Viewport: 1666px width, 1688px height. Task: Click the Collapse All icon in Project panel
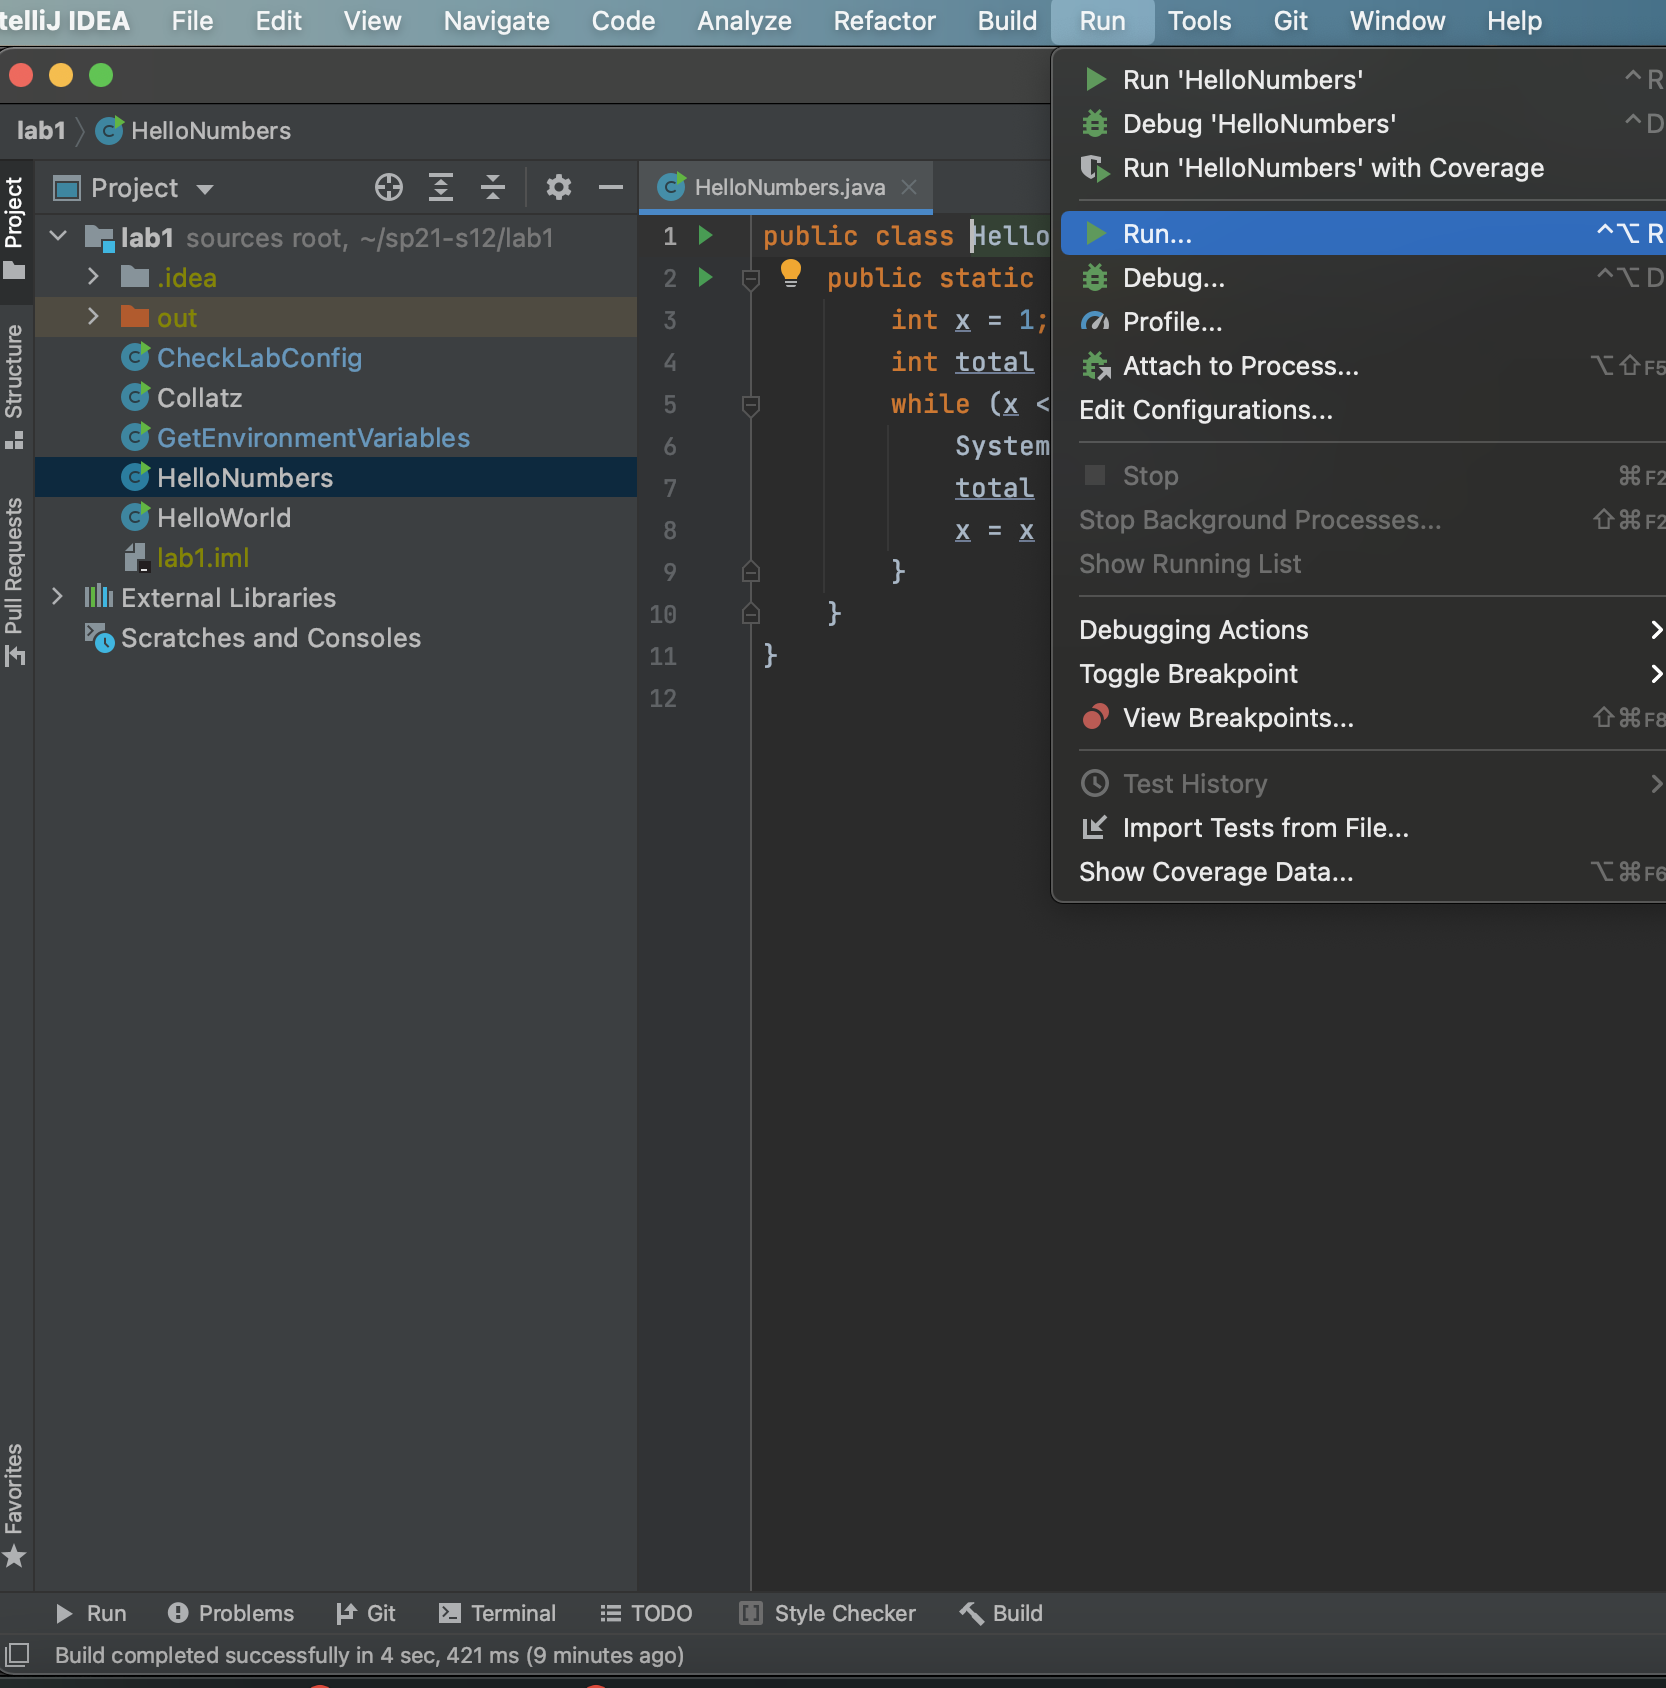coord(493,187)
